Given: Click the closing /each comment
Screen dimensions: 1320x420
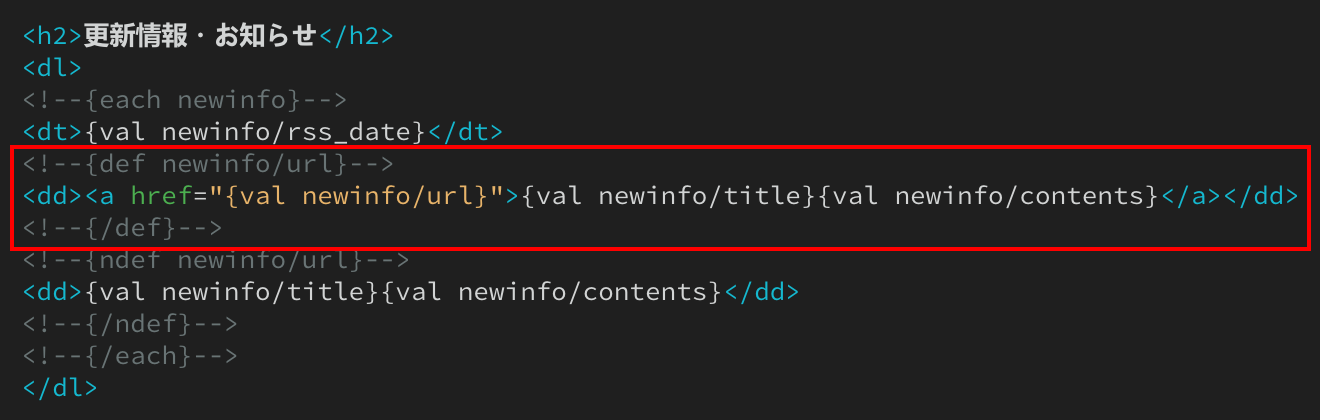Looking at the screenshot, I should coord(130,356).
